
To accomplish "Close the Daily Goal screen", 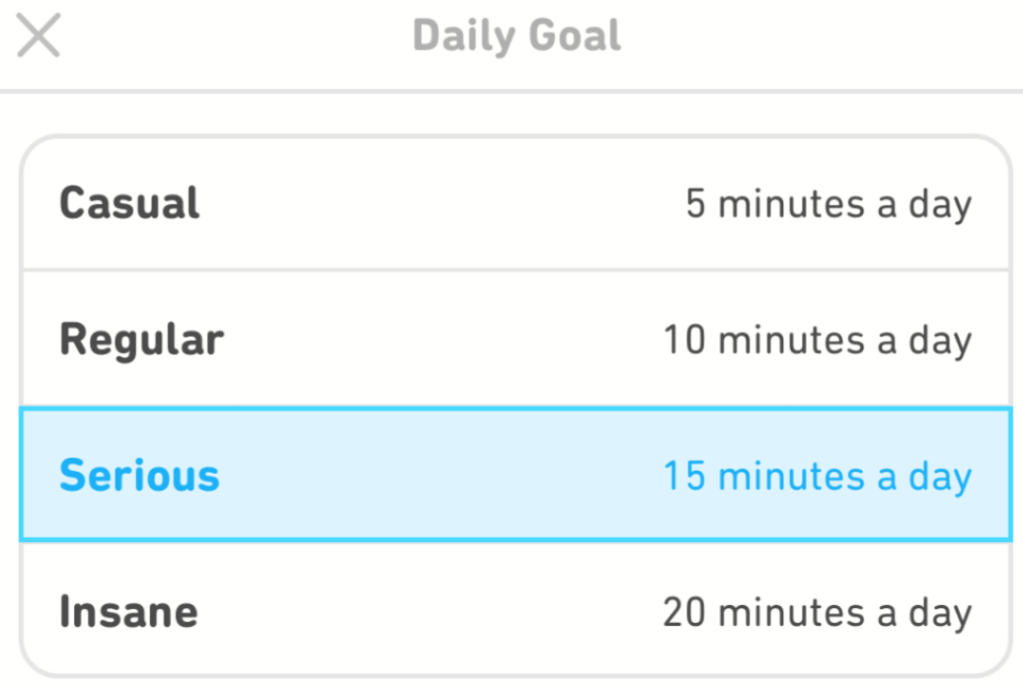I will click(x=39, y=37).
